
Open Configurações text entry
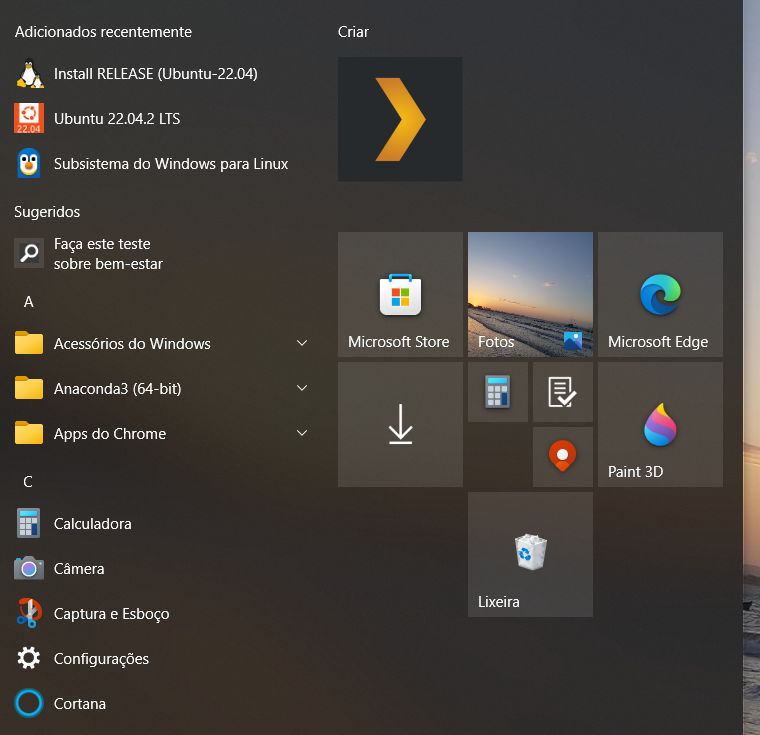pos(101,659)
